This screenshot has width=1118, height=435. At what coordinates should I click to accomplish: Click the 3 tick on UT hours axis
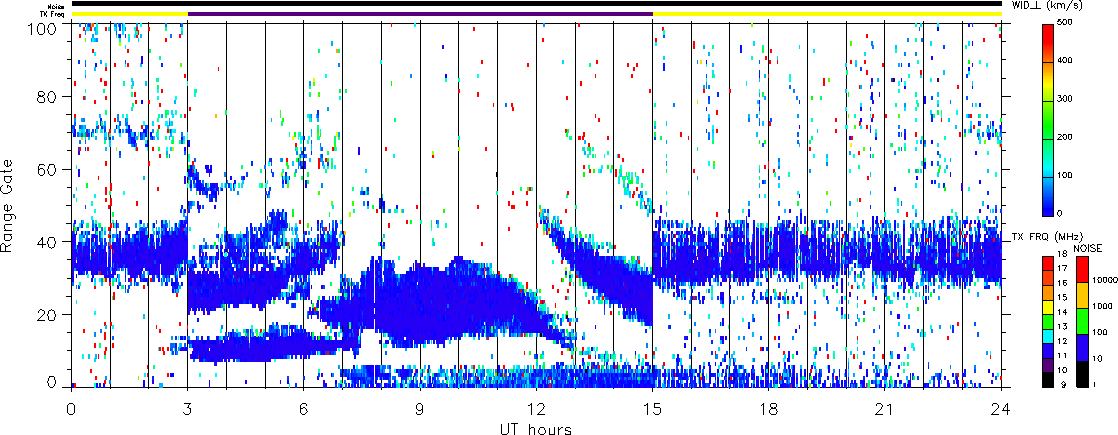(187, 408)
